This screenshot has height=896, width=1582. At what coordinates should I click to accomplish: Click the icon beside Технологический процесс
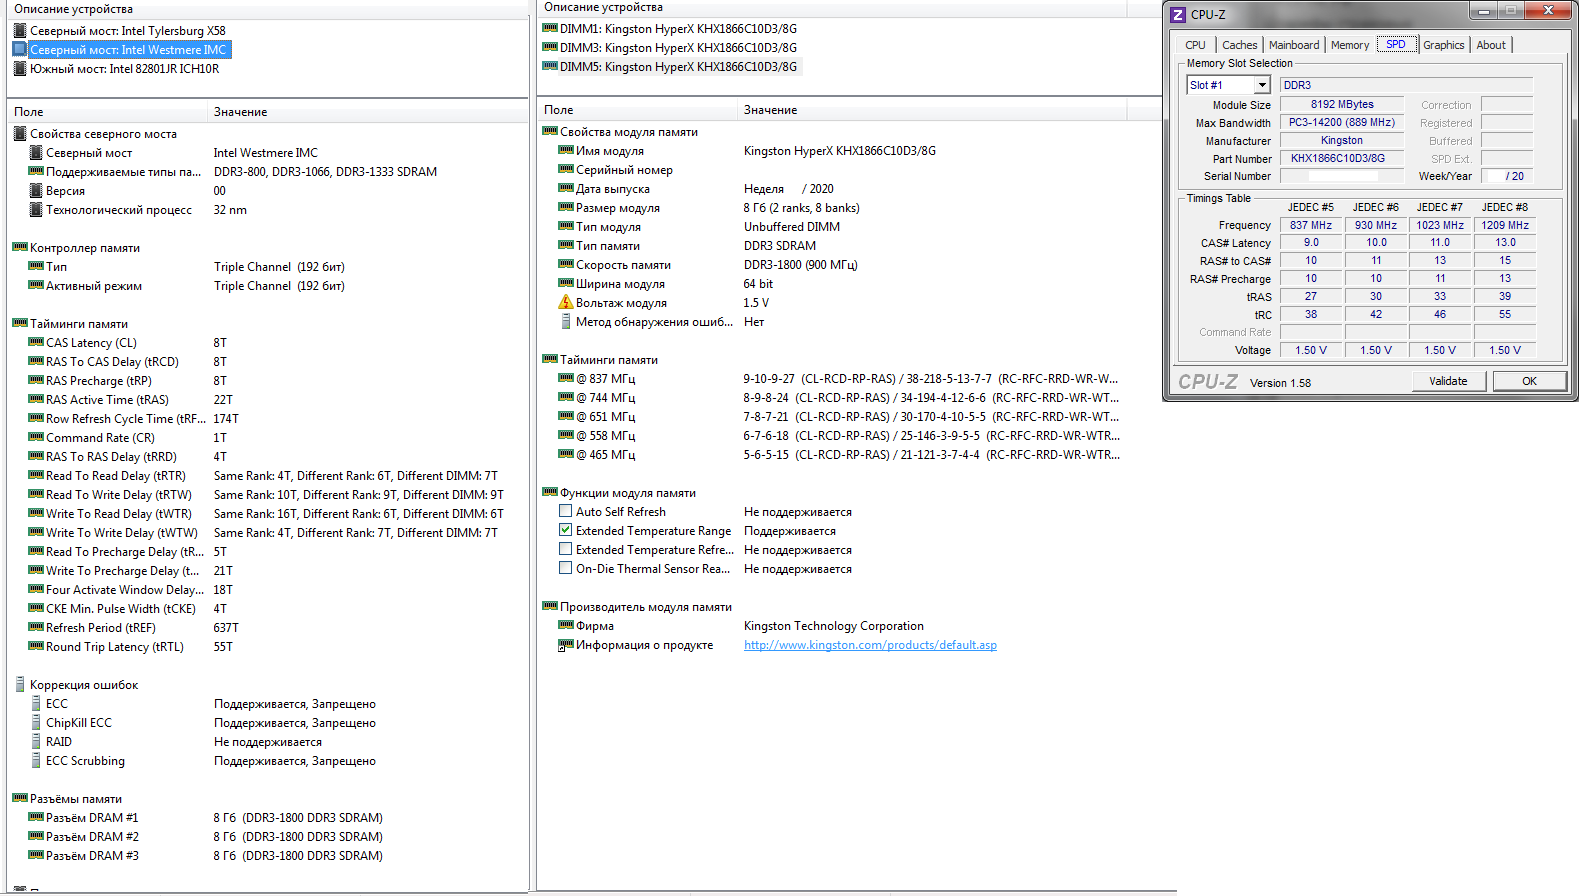pos(36,210)
